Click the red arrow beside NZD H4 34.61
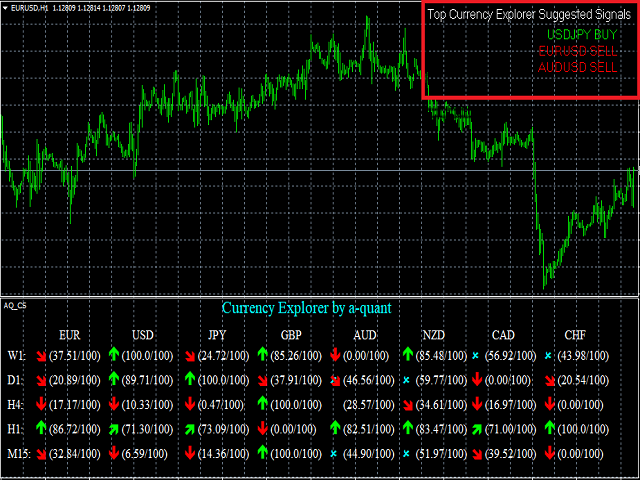Viewport: 640px width, 480px height. coord(407,405)
